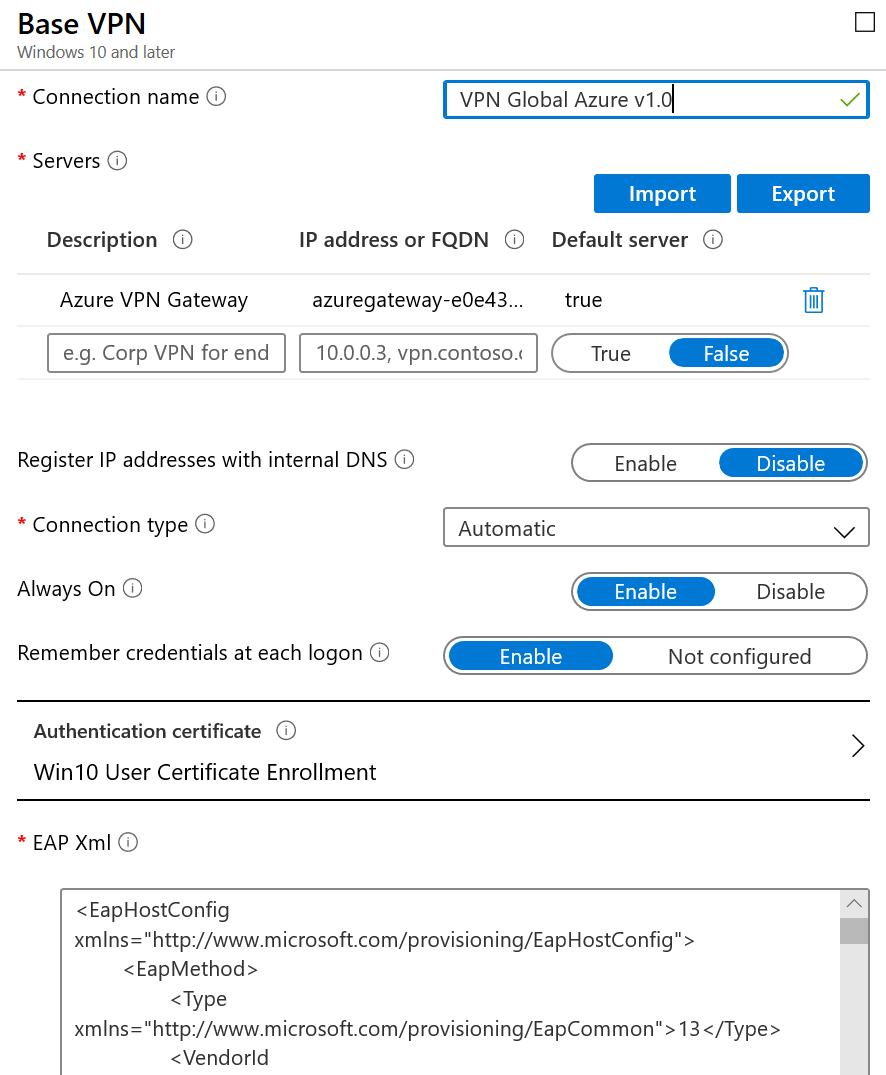Enable Register IP addresses with internal DNS
Screen dimensions: 886x1075
pos(645,464)
